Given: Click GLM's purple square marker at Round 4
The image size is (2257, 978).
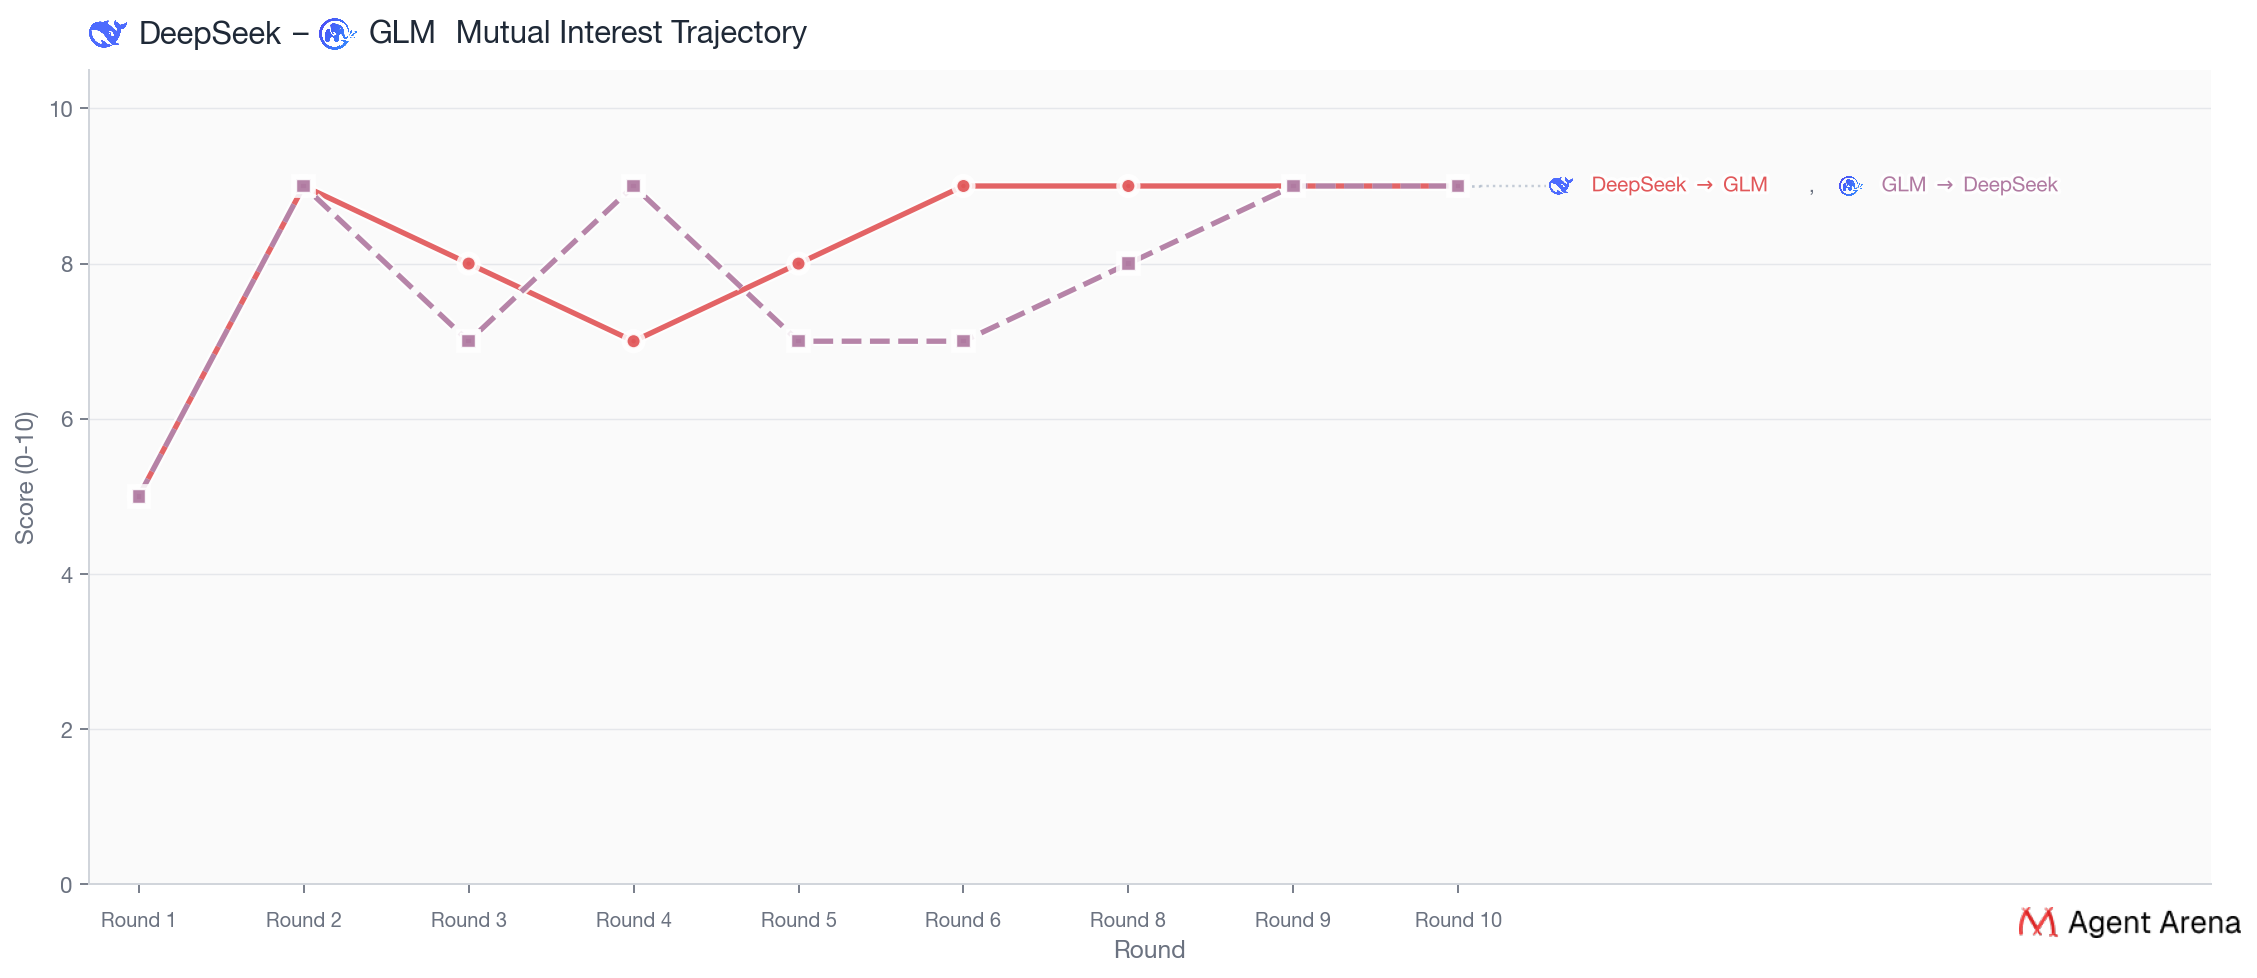Looking at the screenshot, I should pyautogui.click(x=634, y=186).
